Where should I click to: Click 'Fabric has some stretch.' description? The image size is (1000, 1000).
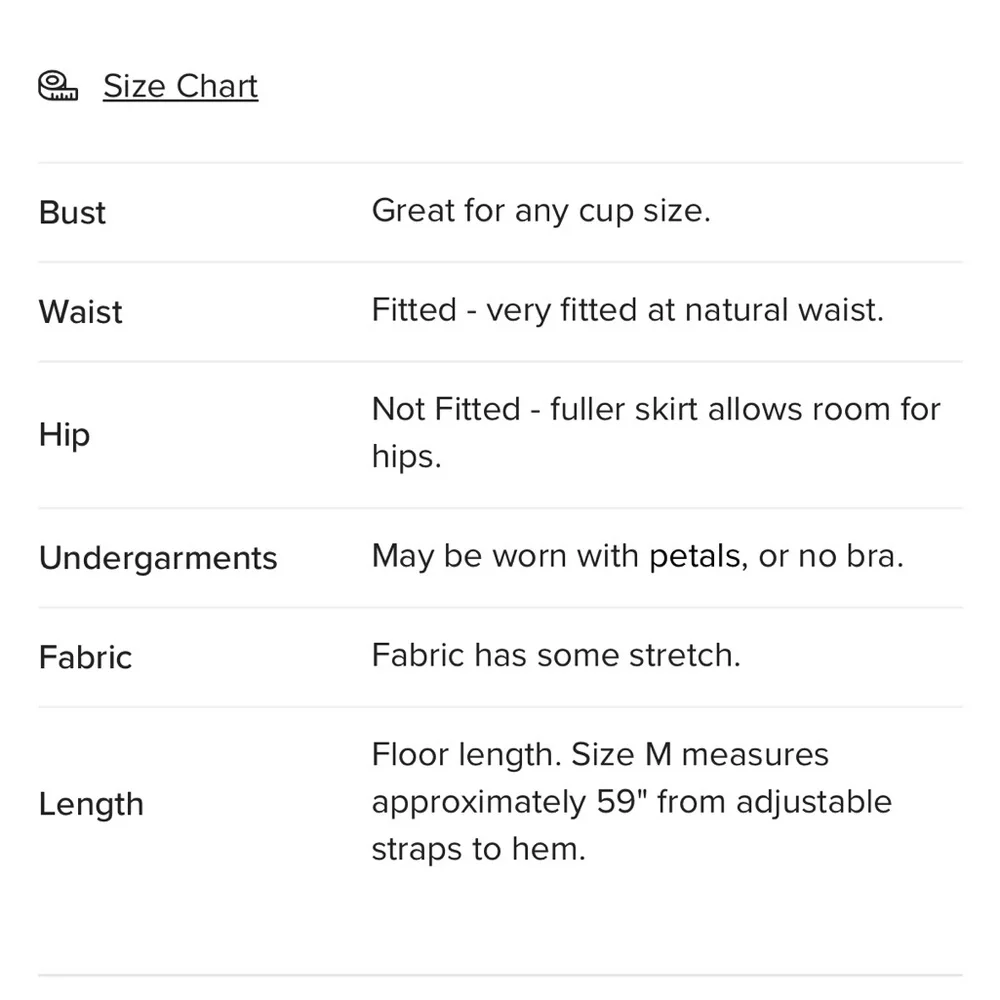point(555,655)
